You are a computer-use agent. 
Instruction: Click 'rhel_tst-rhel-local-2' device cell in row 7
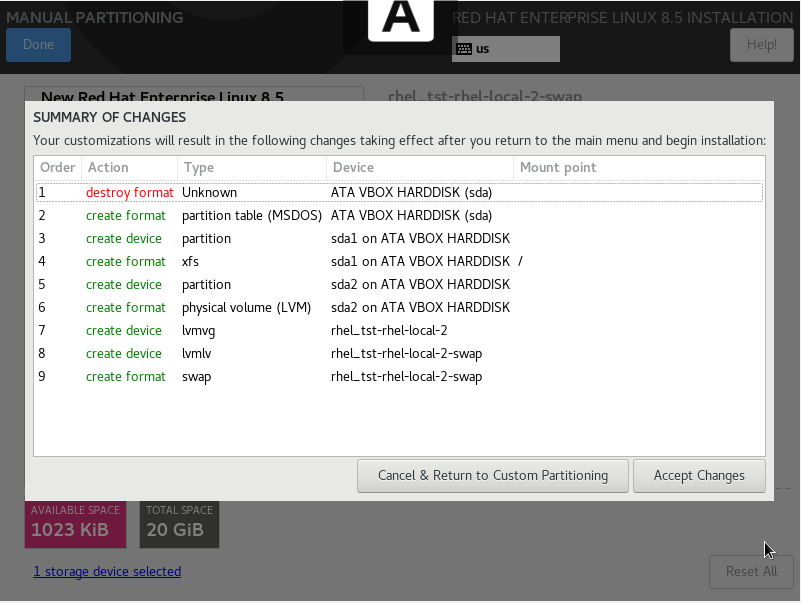click(x=389, y=331)
